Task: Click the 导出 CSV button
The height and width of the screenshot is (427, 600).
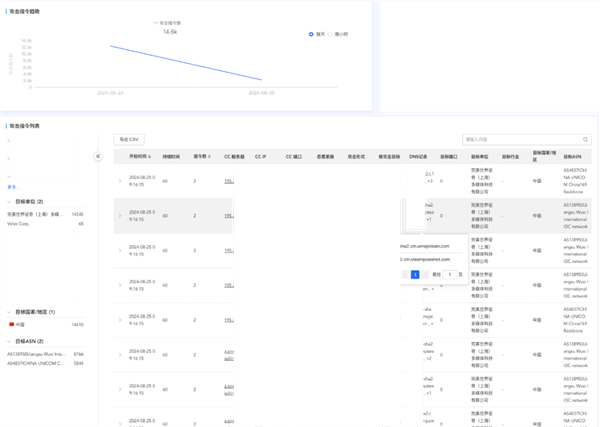Action: 129,139
